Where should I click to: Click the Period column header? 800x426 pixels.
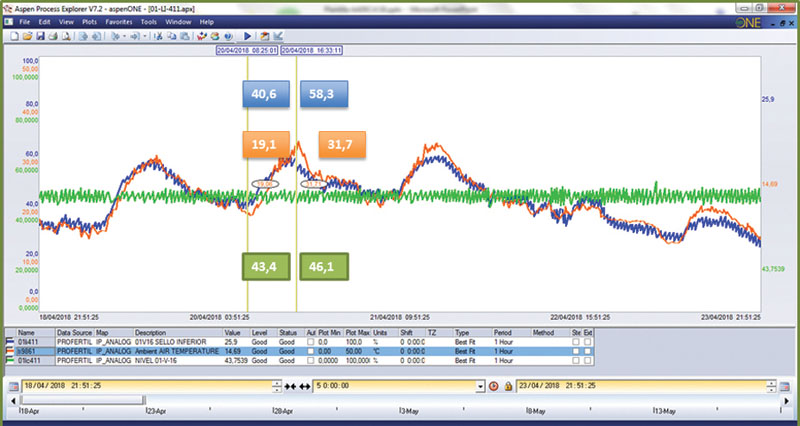click(511, 333)
